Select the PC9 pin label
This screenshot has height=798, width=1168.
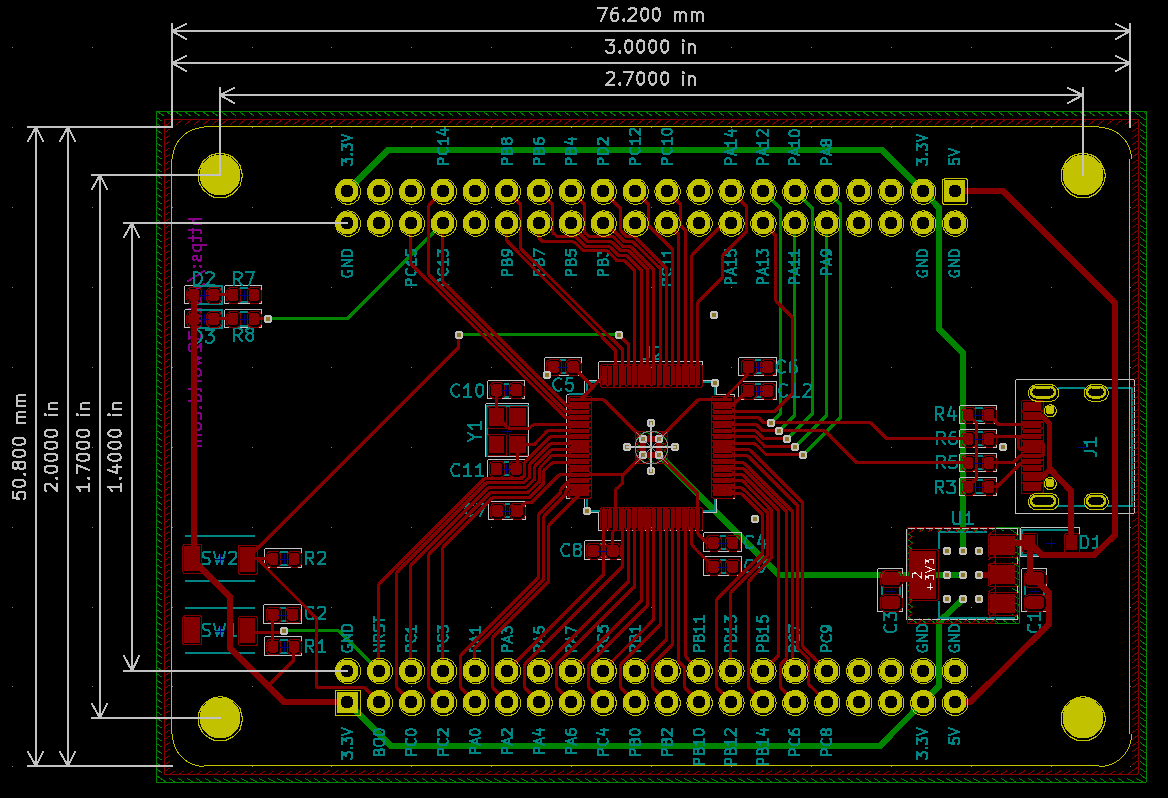[827, 638]
